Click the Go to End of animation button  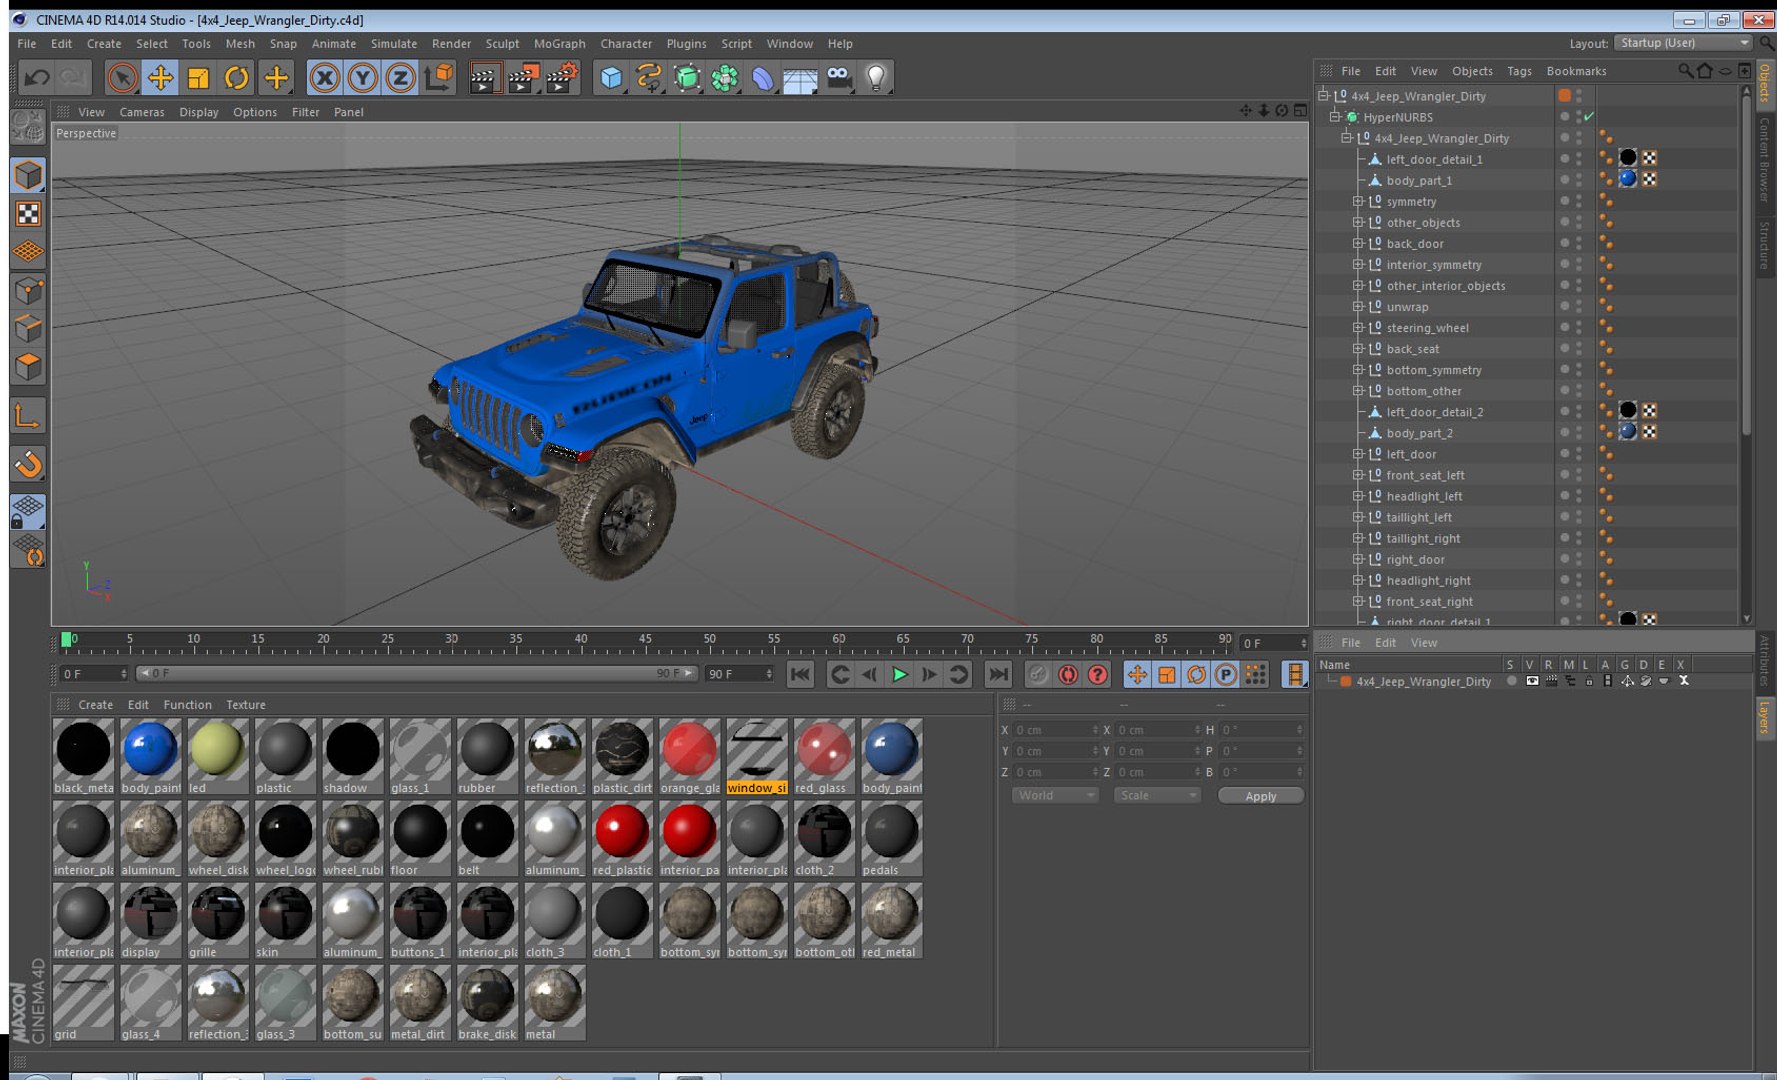coord(997,675)
